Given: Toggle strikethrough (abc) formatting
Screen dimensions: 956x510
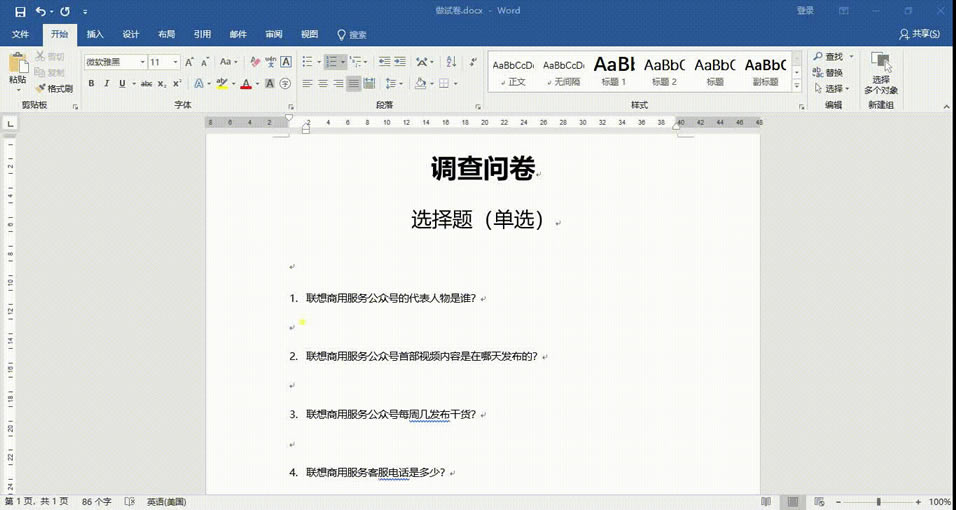Looking at the screenshot, I should coord(146,84).
